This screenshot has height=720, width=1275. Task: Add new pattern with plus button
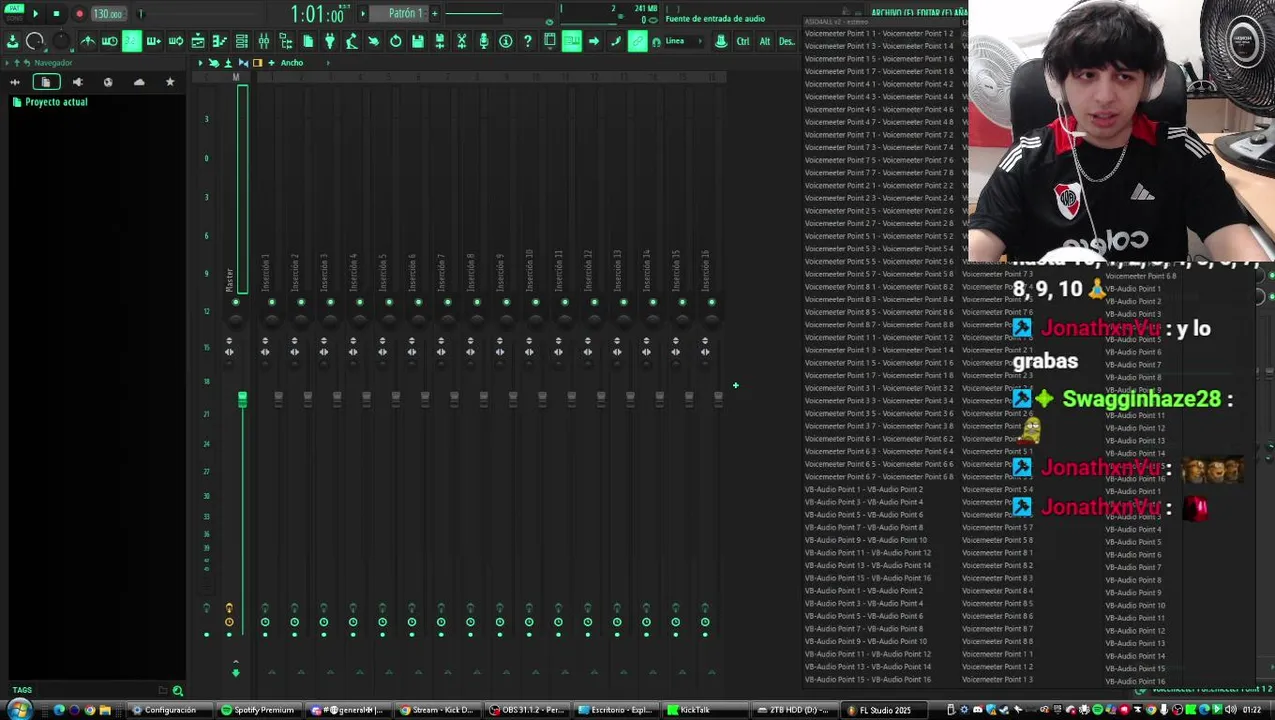434,13
